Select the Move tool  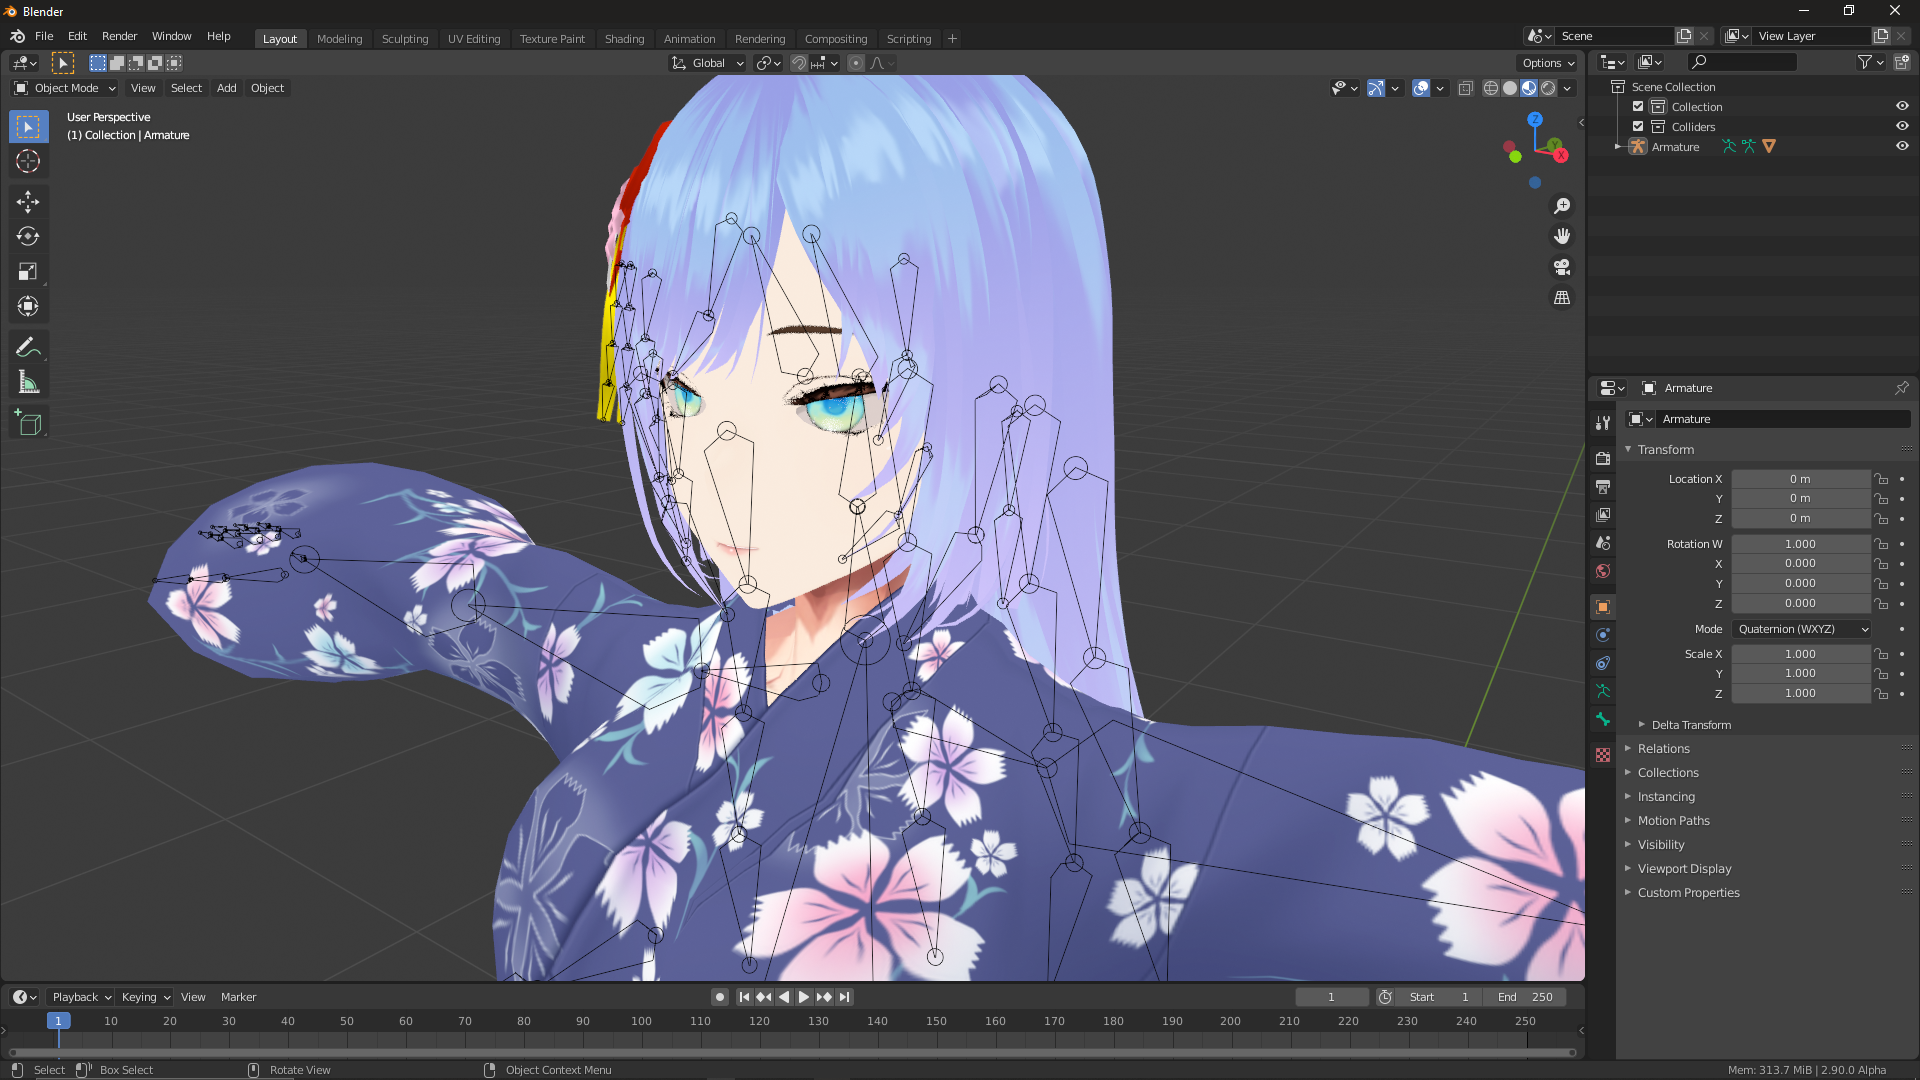pos(28,202)
